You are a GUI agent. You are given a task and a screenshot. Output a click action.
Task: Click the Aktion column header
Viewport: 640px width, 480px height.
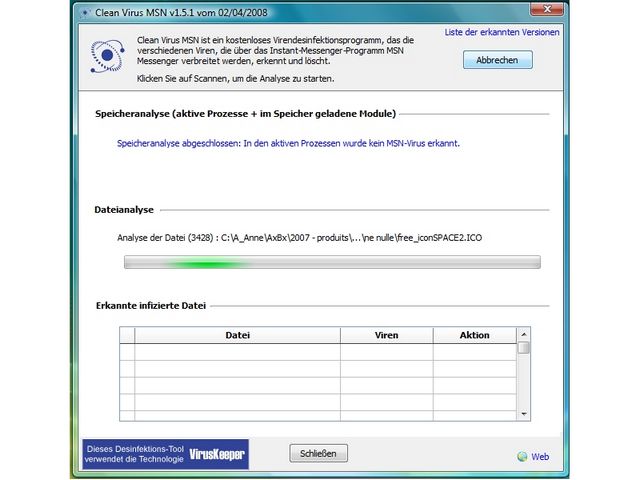(x=474, y=335)
